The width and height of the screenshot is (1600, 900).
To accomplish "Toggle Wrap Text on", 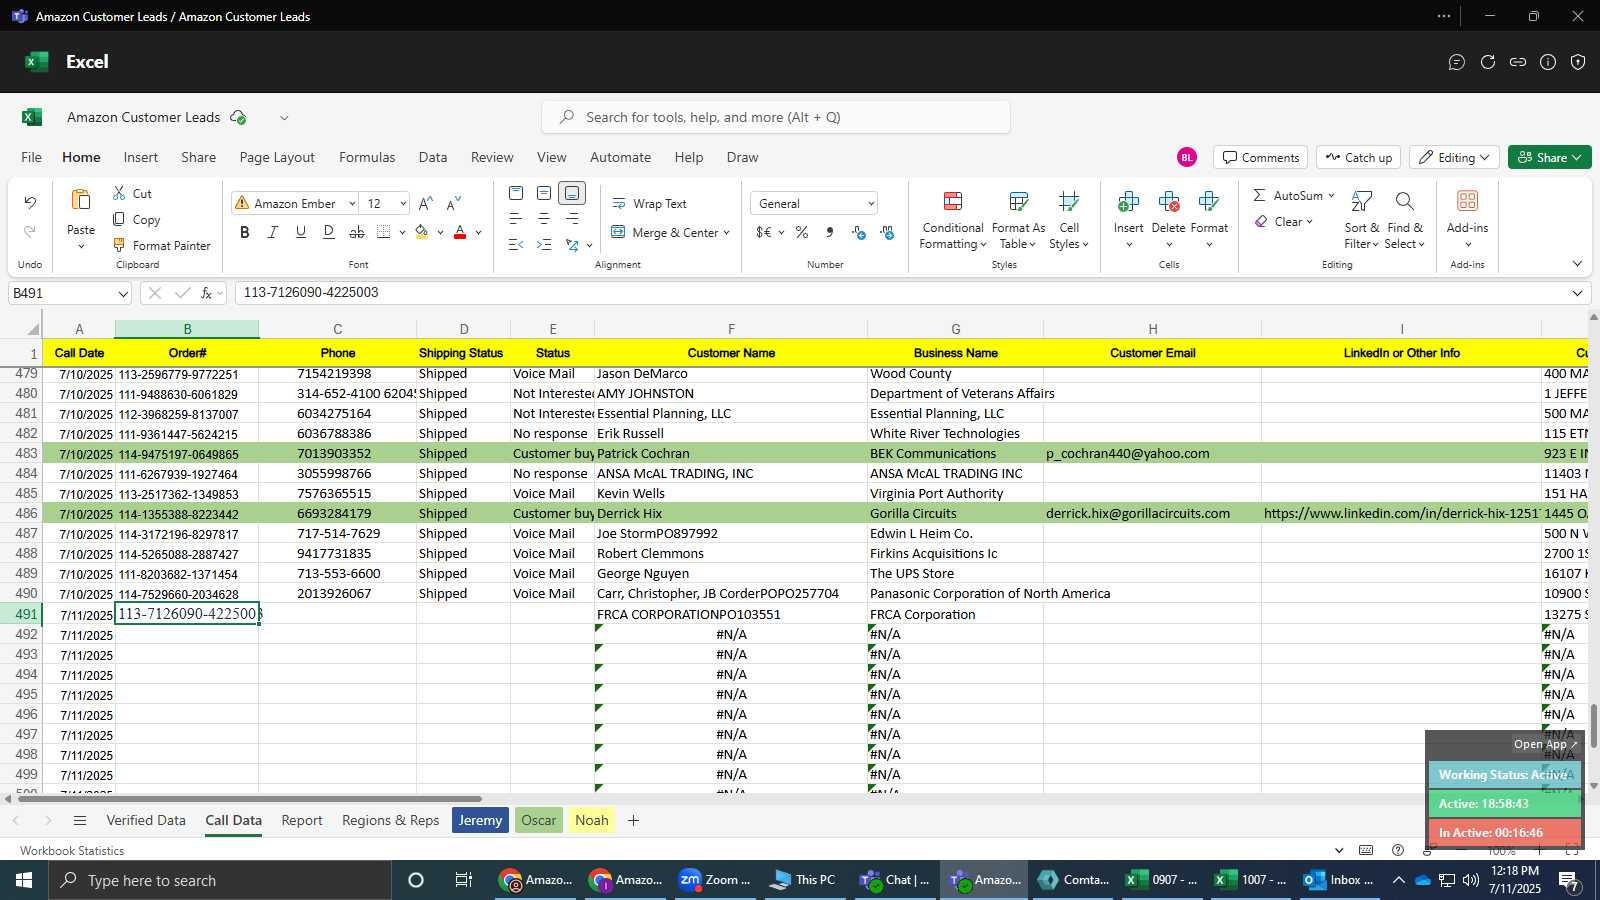I will tap(649, 203).
